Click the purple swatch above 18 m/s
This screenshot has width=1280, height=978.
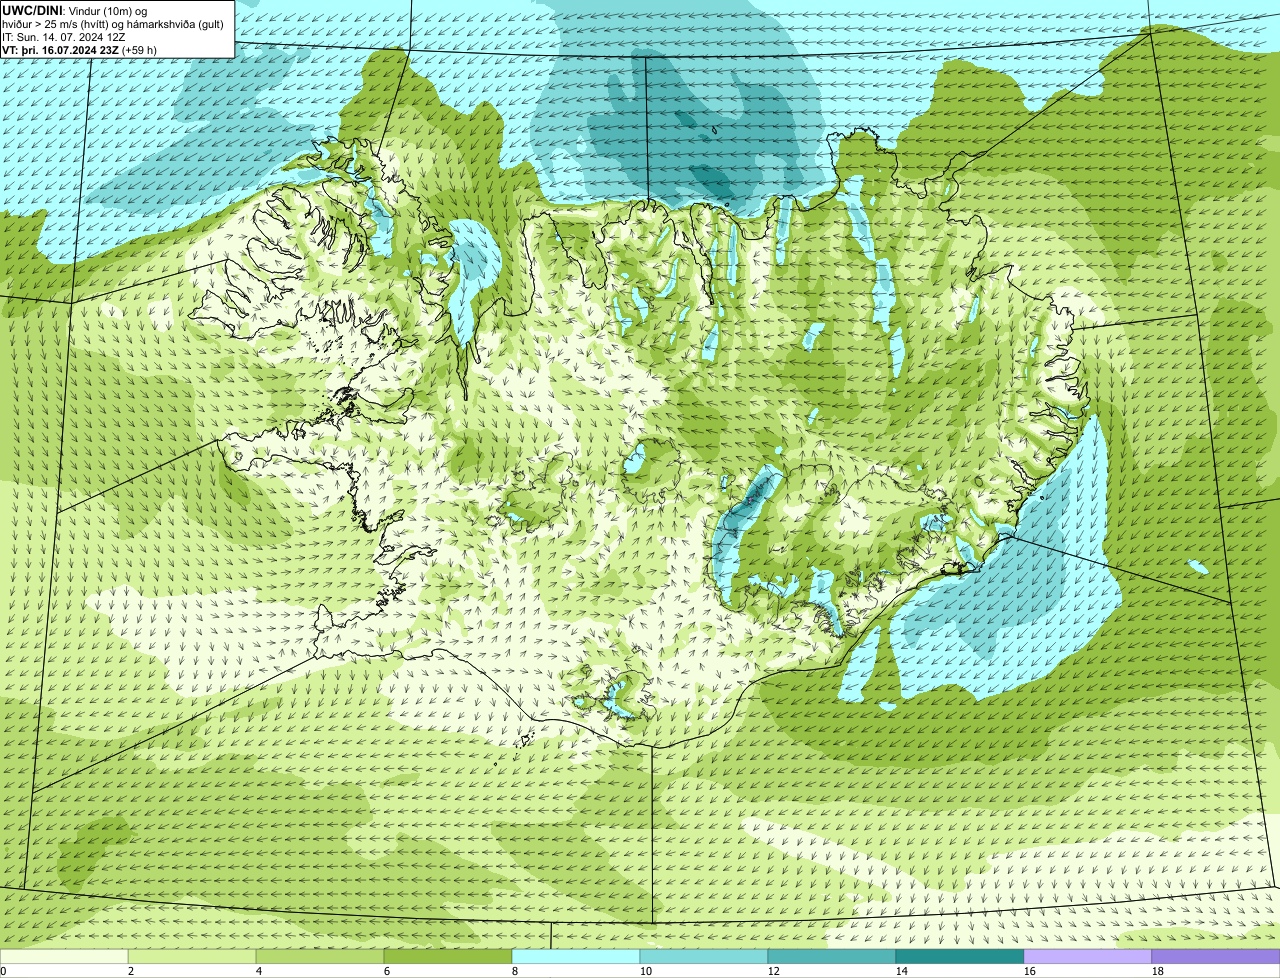[1216, 957]
